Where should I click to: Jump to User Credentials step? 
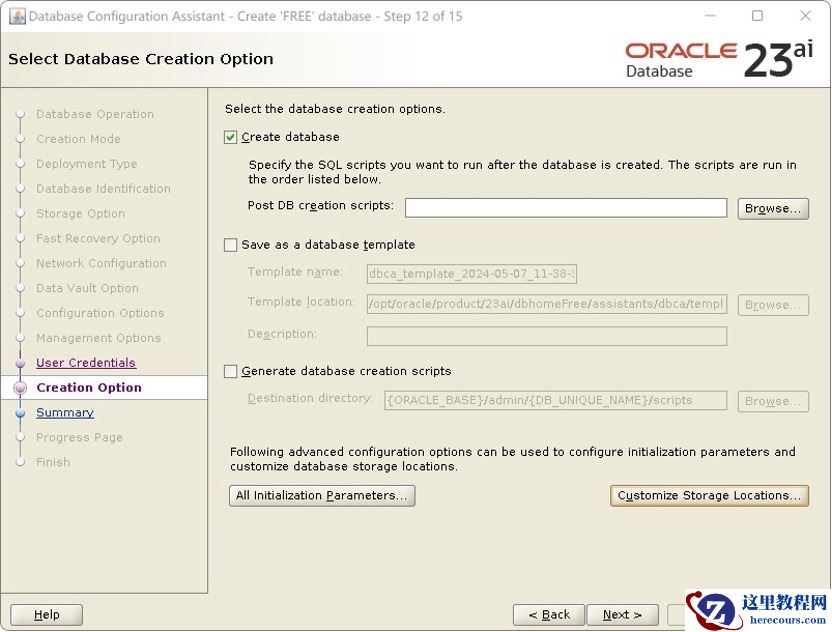coord(86,363)
